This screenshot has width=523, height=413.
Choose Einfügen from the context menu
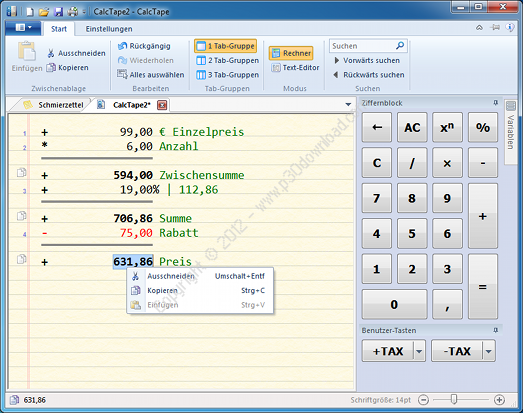[200, 305]
